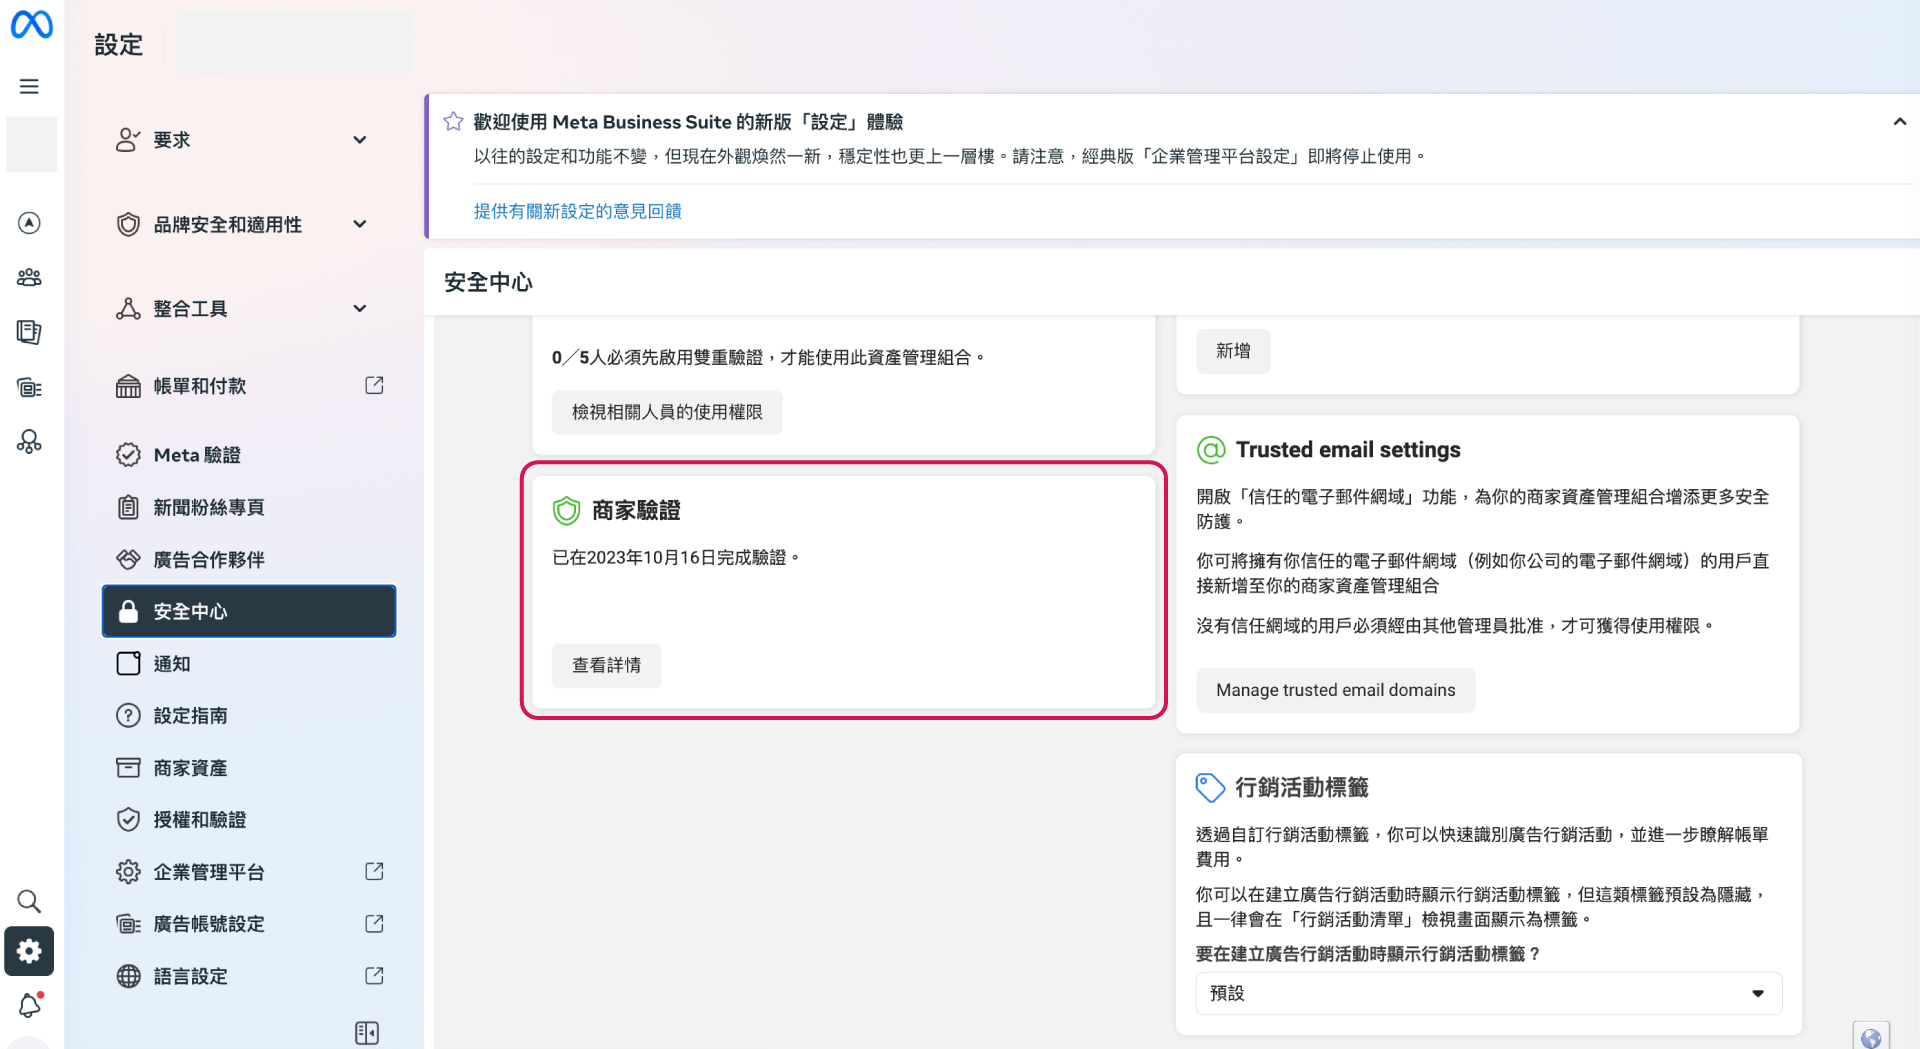Select 通知 in the settings menu

point(171,664)
